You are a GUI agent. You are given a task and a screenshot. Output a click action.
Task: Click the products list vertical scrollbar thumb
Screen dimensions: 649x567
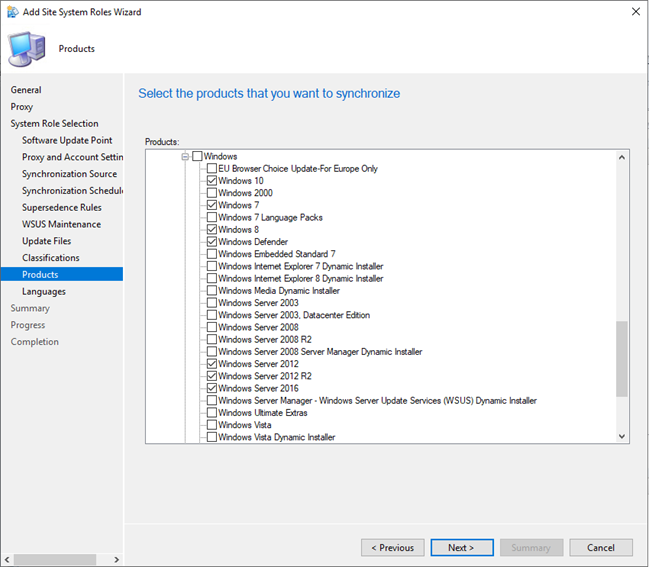pos(622,359)
